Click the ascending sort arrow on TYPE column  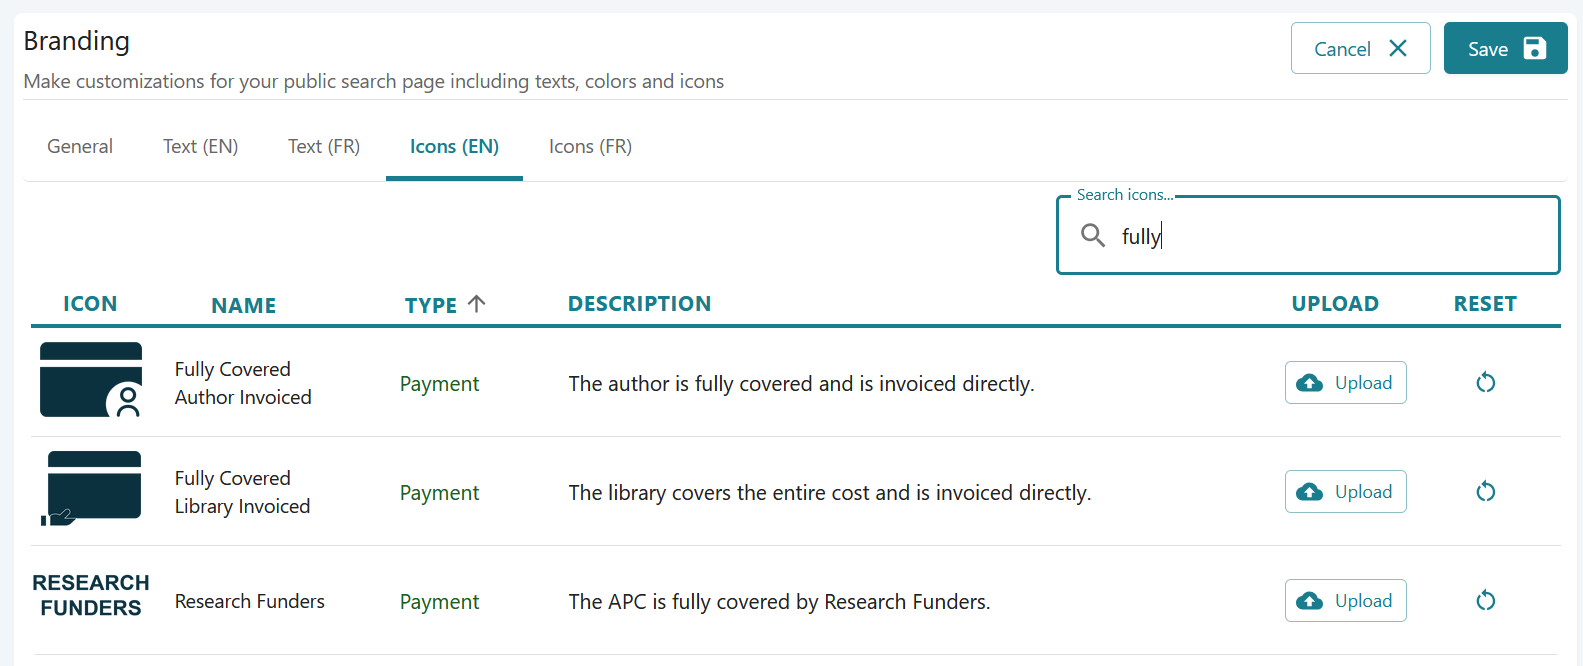tap(478, 303)
